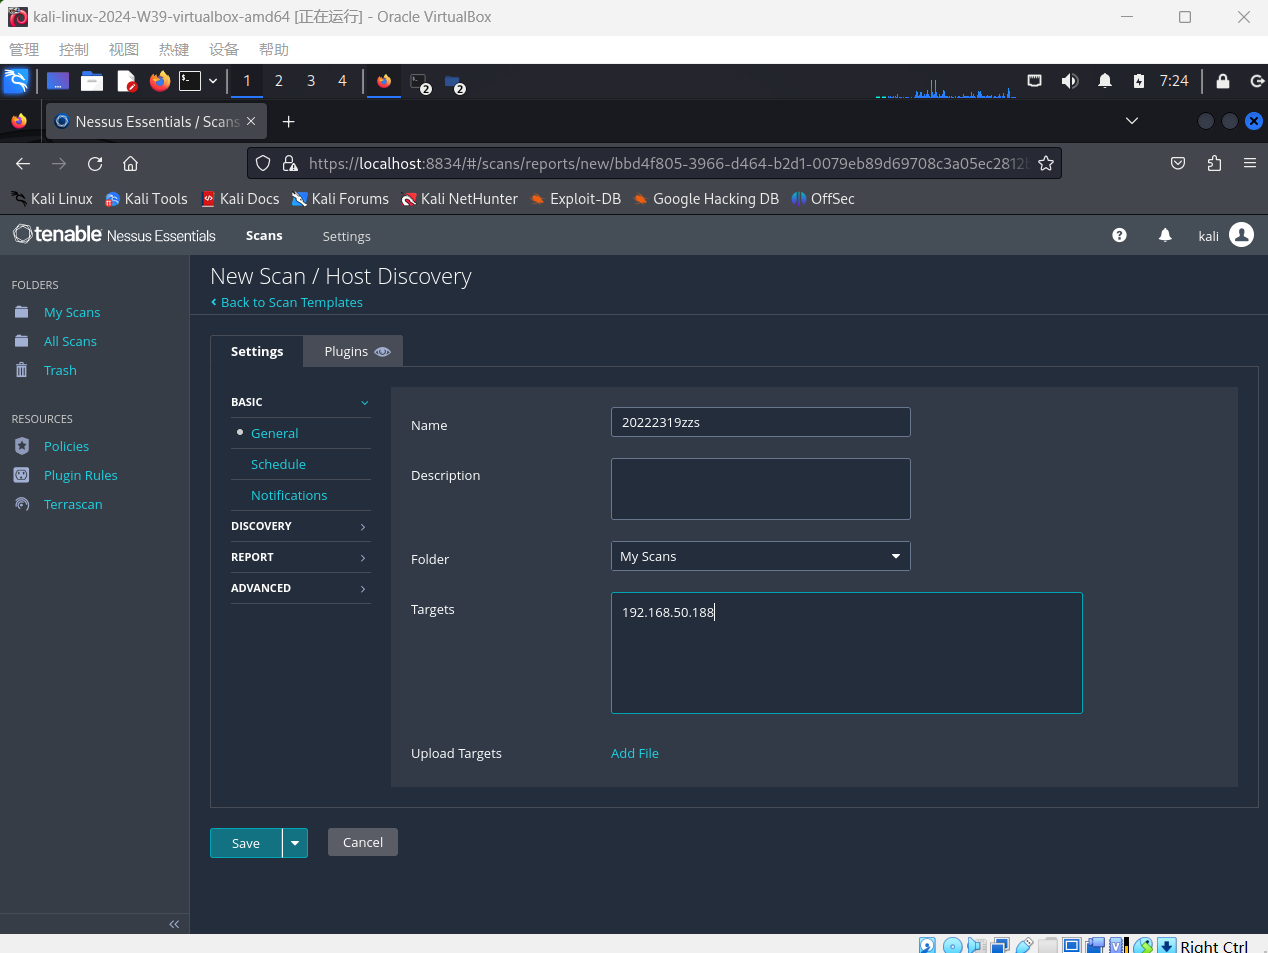Click the Save button
The image size is (1268, 953).
coord(246,843)
